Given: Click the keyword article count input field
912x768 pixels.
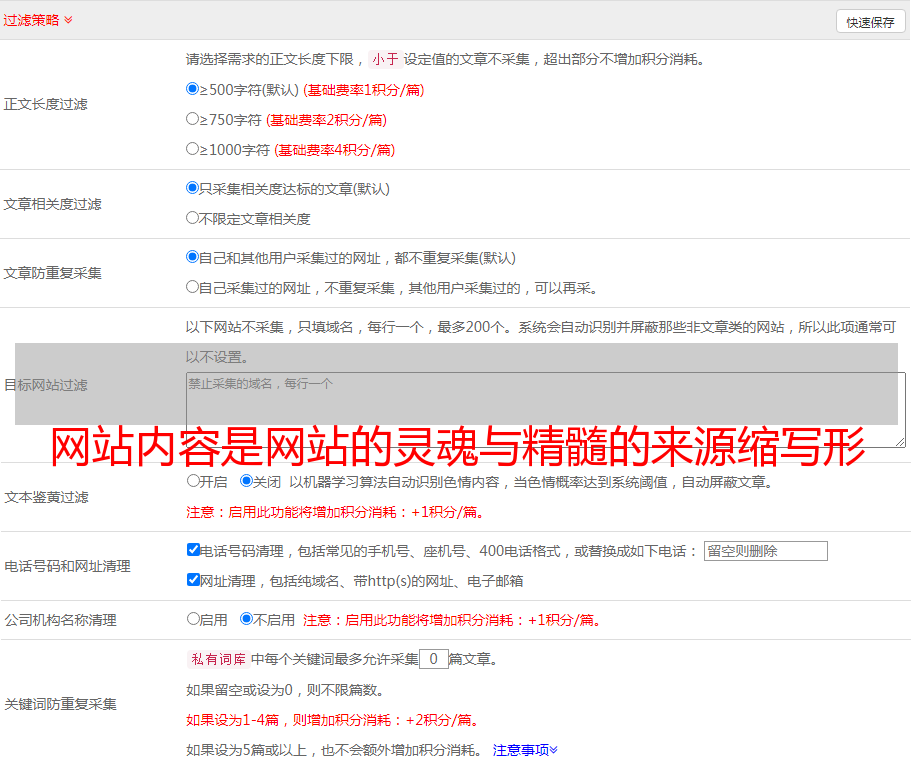Looking at the screenshot, I should (x=433, y=659).
